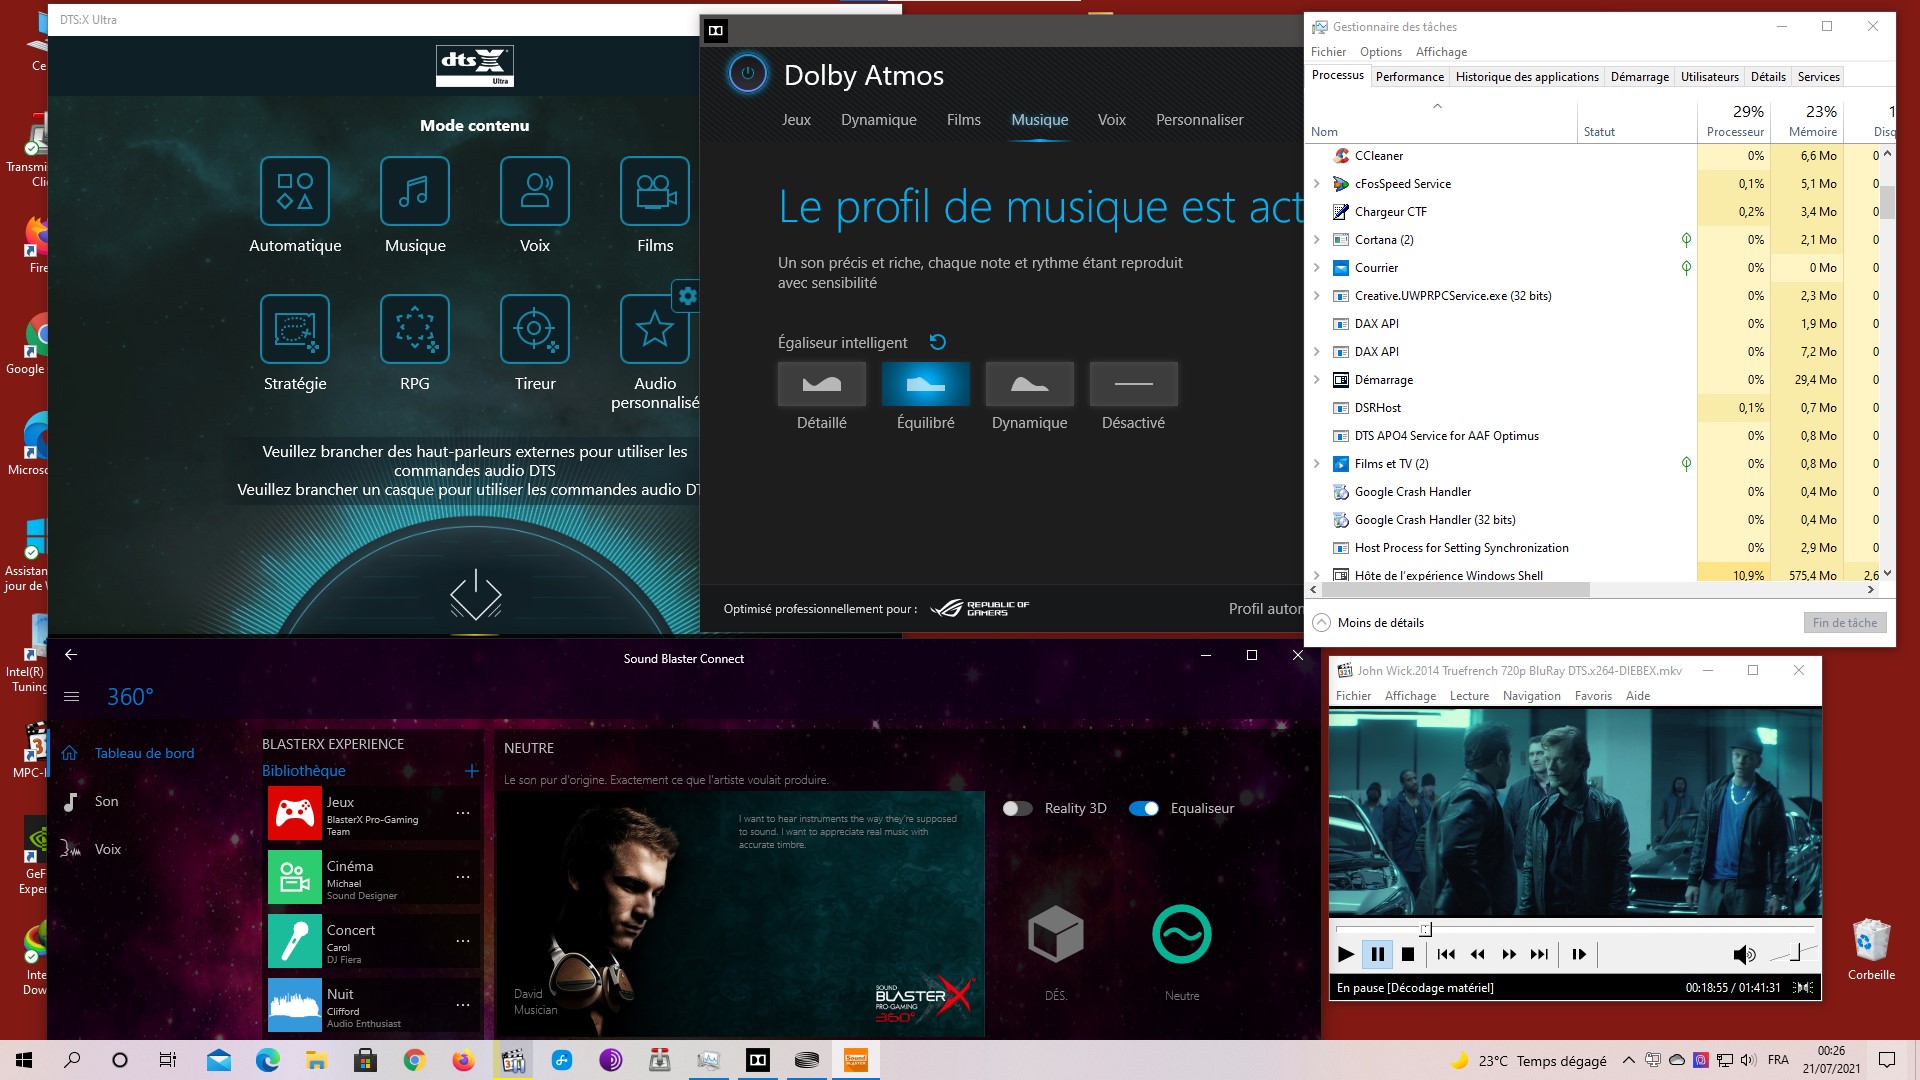Sort processes by Processeur column
This screenshot has height=1080, width=1920.
tap(1734, 121)
